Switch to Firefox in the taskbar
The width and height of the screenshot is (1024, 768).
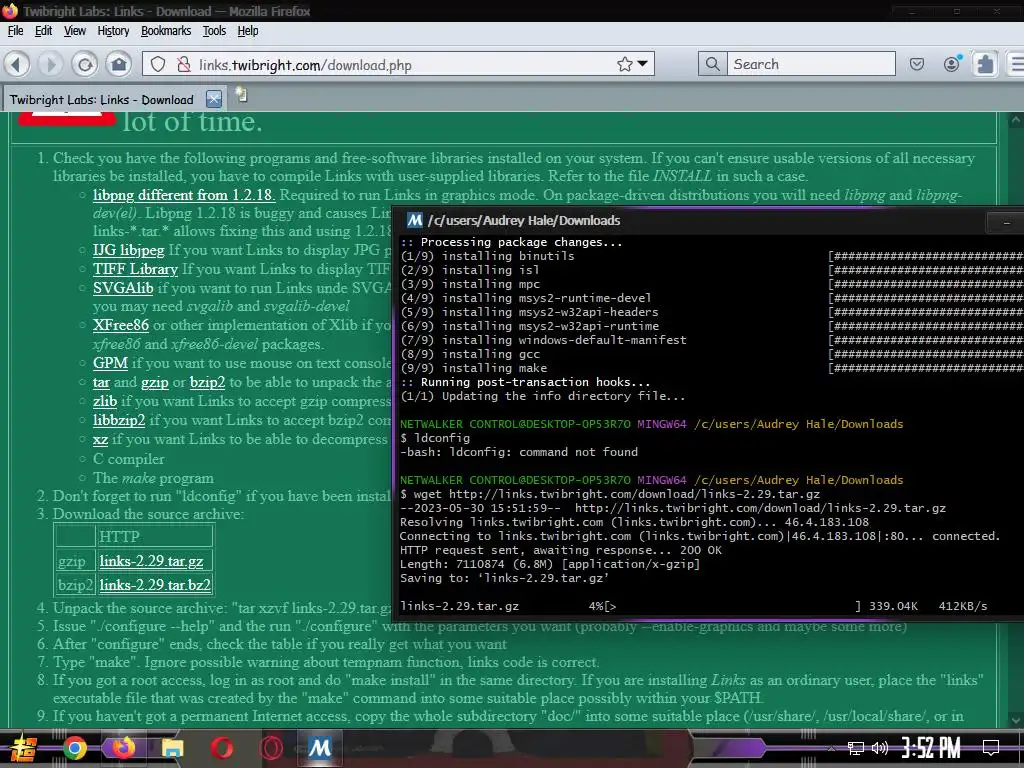pyautogui.click(x=123, y=748)
